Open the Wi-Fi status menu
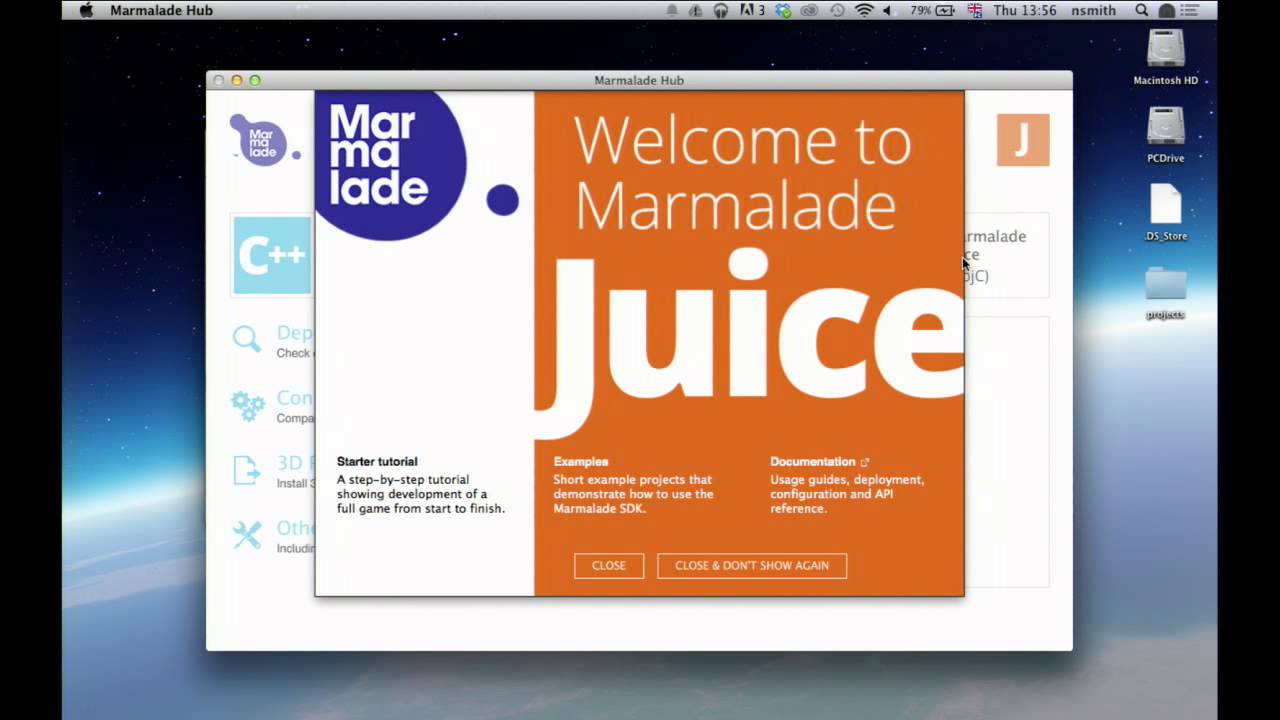 tap(864, 10)
